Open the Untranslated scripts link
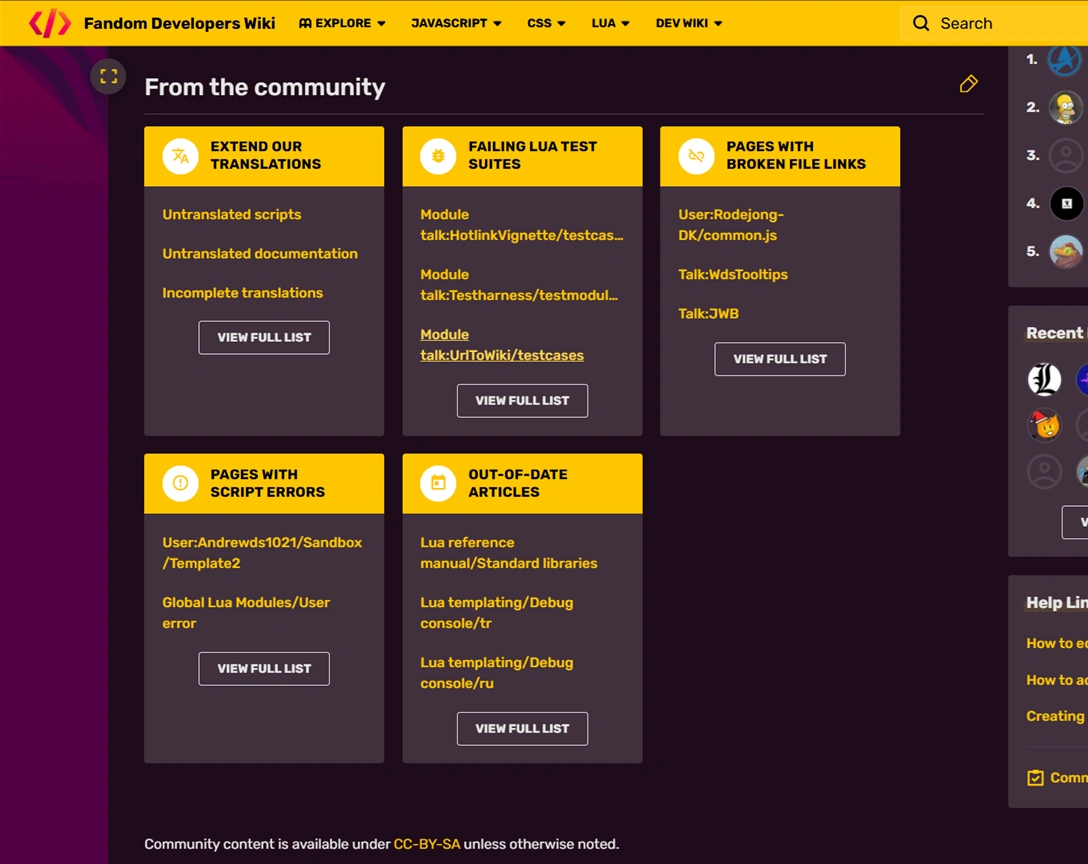The image size is (1088, 864). (x=231, y=214)
